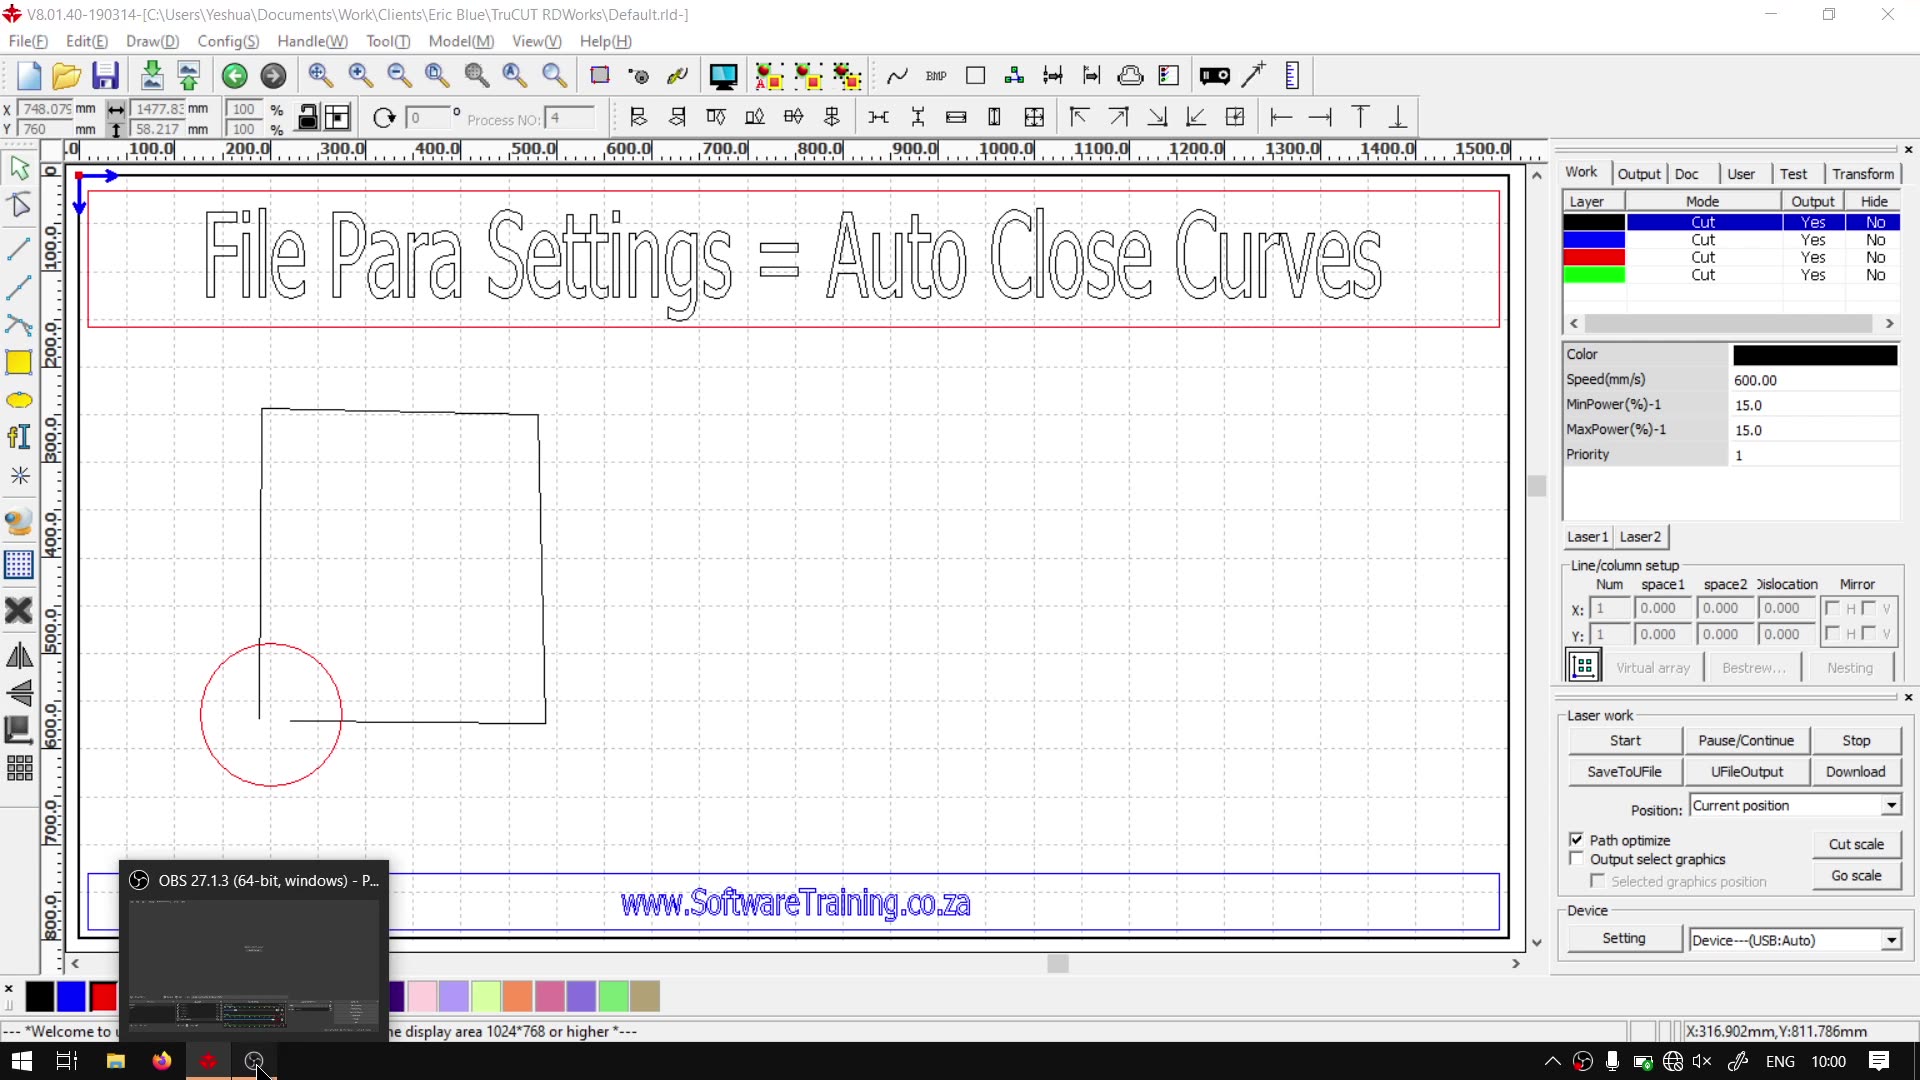Enable Output select graphics checkbox
This screenshot has width=1920, height=1080.
point(1577,859)
